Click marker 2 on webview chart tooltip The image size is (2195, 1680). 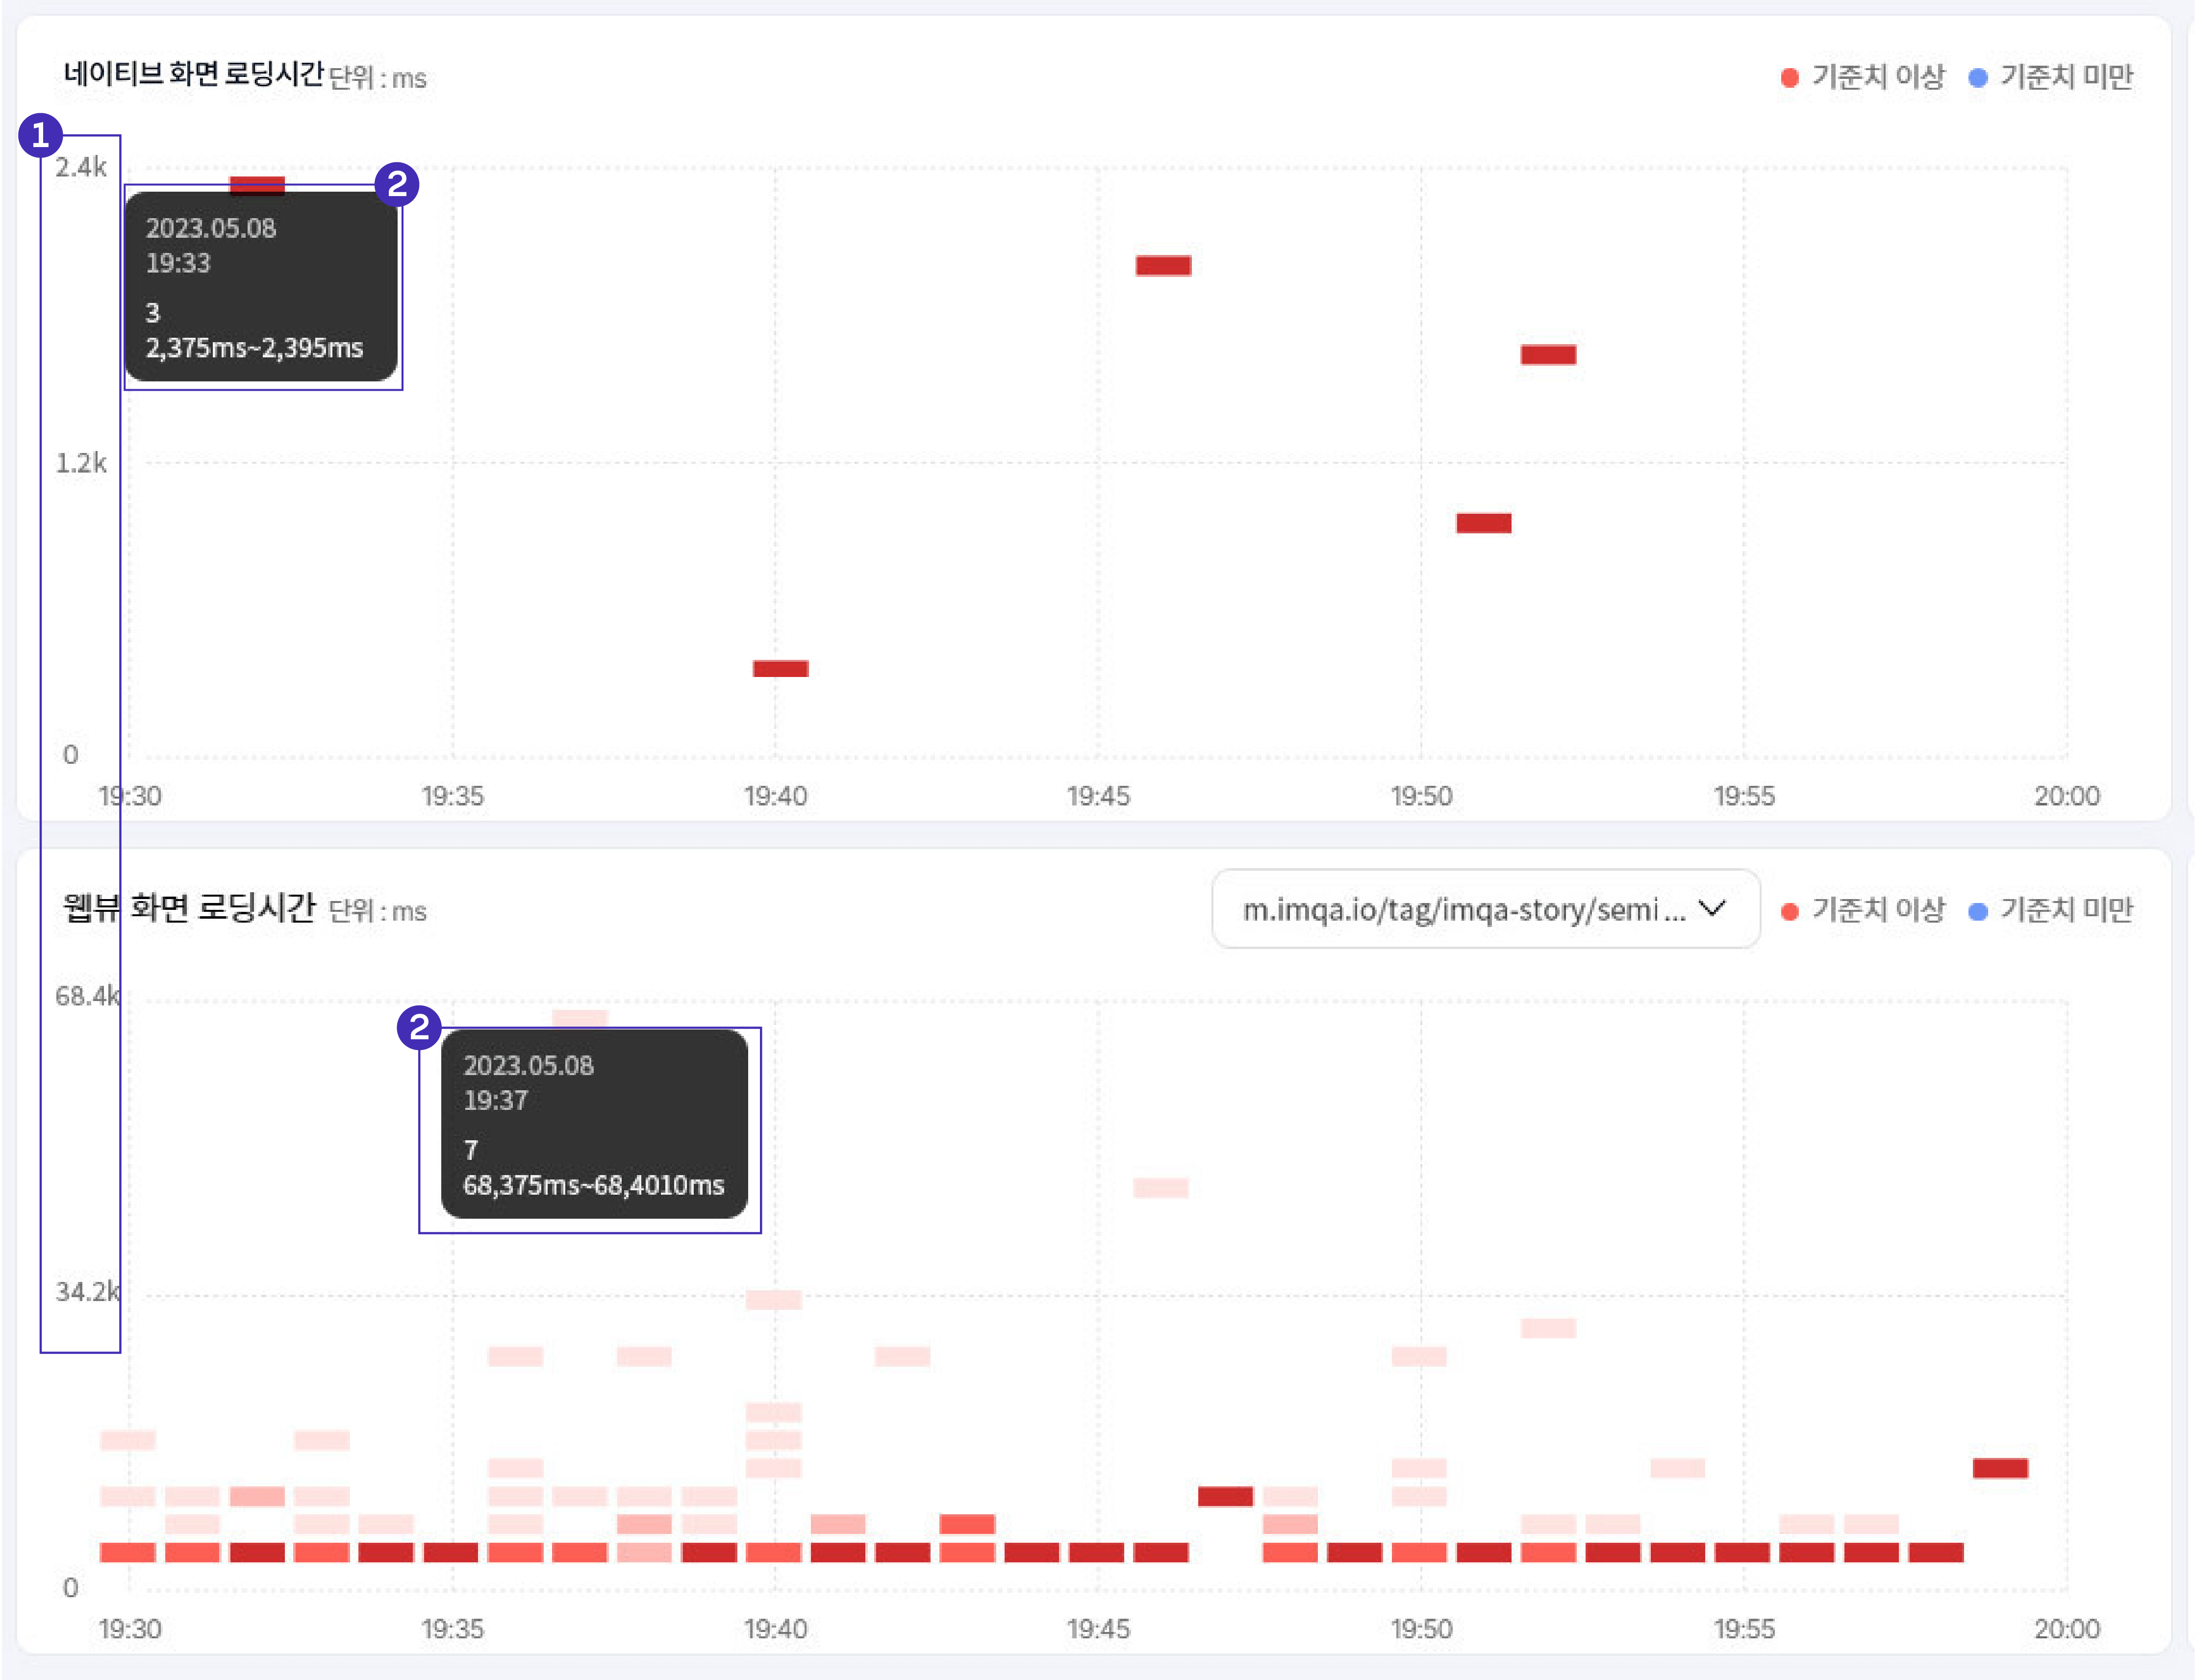tap(419, 1027)
